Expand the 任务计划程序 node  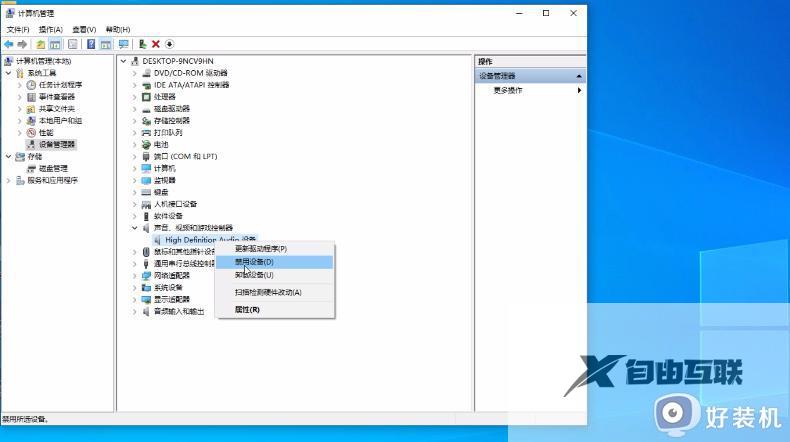pos(20,85)
